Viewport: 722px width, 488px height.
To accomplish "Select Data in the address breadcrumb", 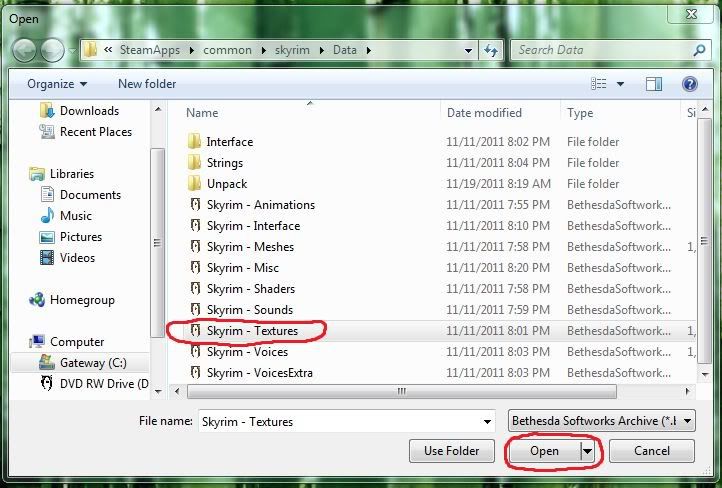I will pyautogui.click(x=345, y=50).
